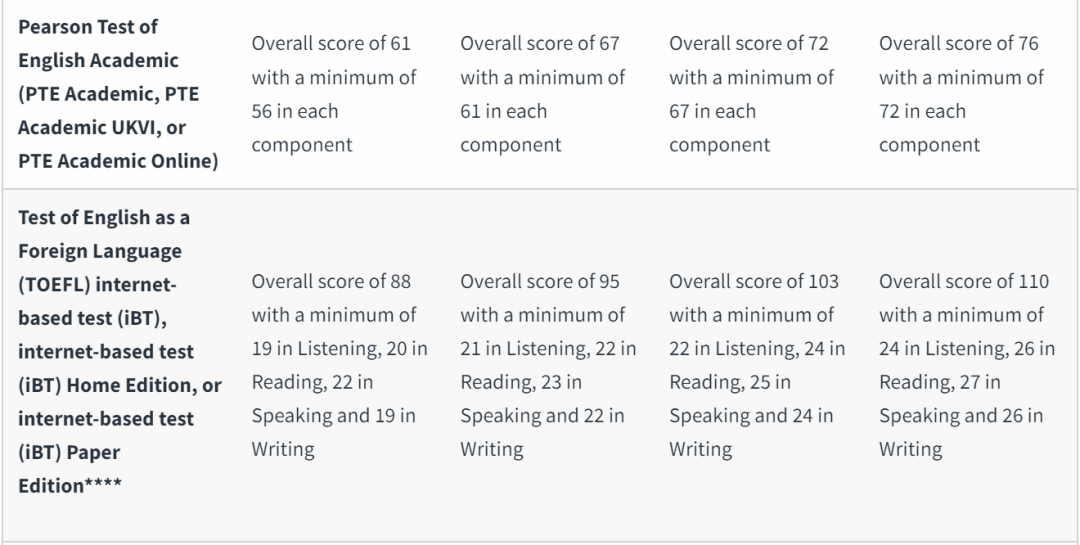Screen dimensions: 1080x545
Task: Select the TOEFL overall score of 103 text
Action: [754, 281]
